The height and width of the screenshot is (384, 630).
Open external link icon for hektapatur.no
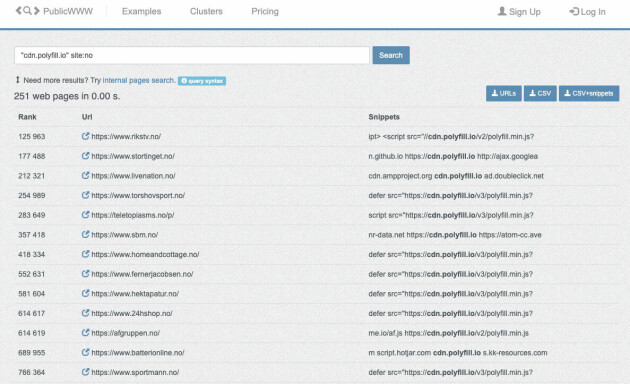(85, 294)
